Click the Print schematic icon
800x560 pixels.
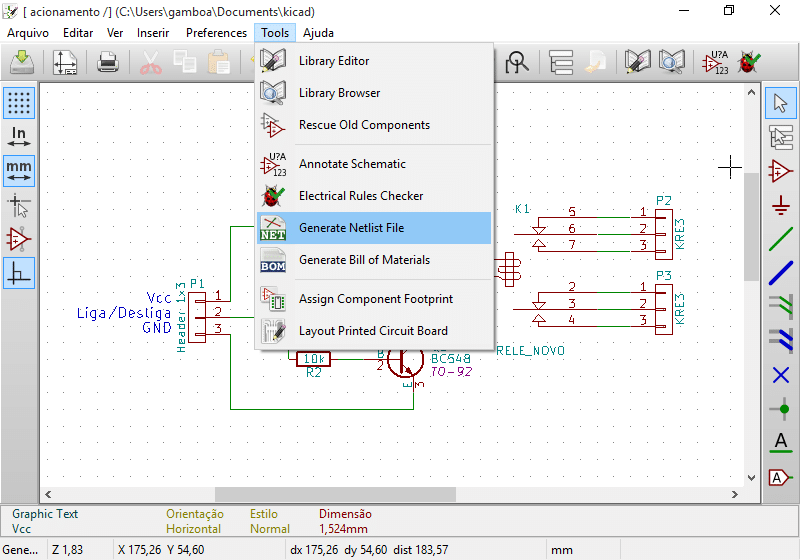108,64
